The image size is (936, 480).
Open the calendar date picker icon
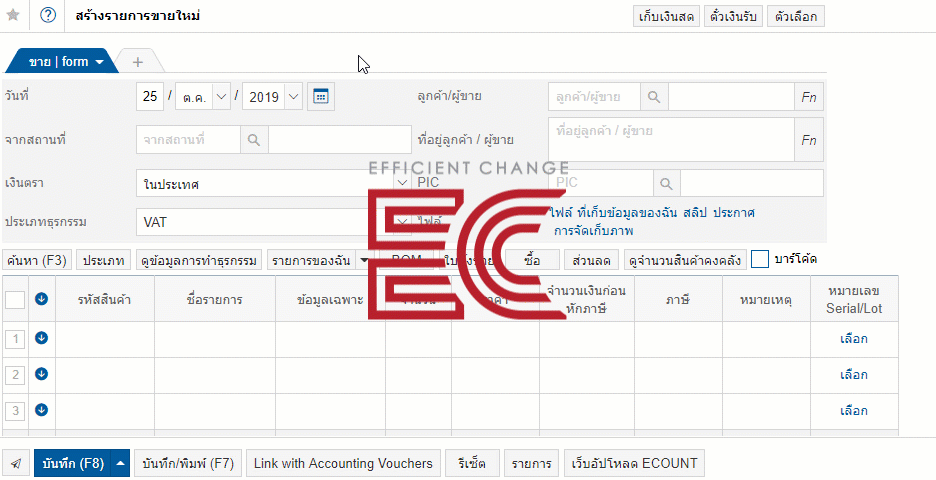point(321,96)
